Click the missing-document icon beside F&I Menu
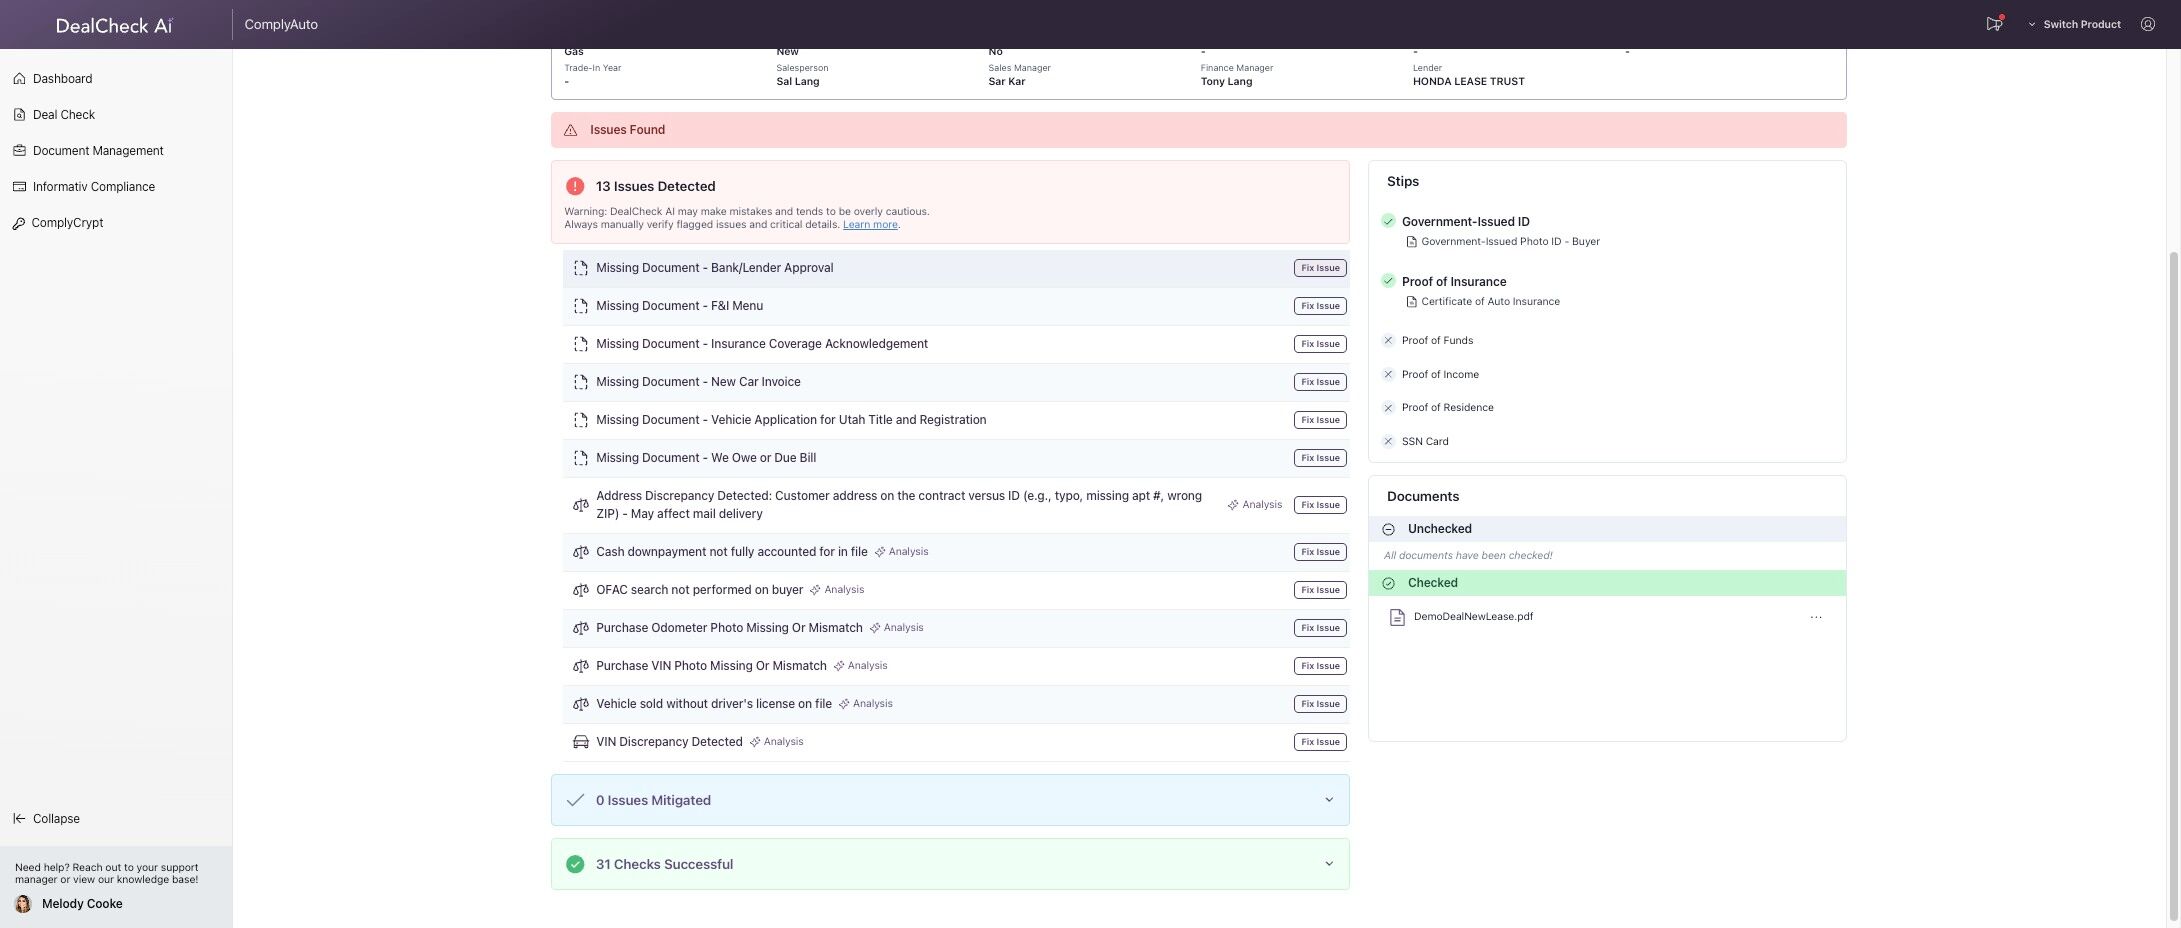 tap(580, 306)
